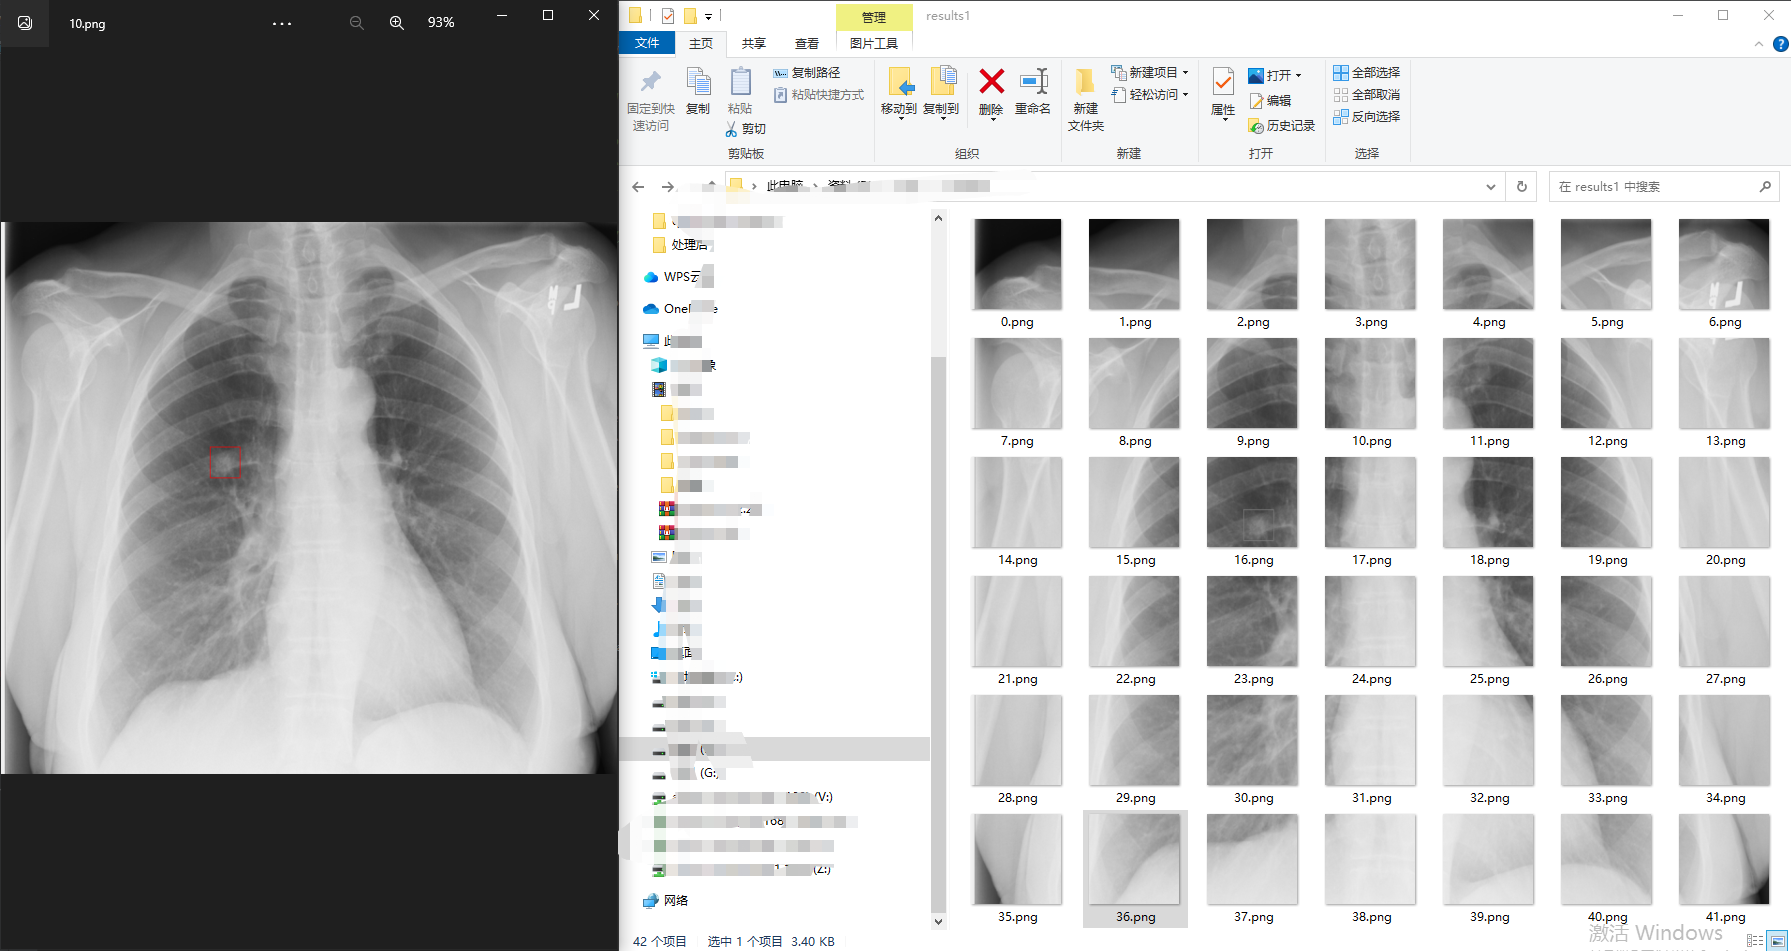Open the photo viewer three-dots menu
This screenshot has width=1791, height=951.
[x=282, y=23]
